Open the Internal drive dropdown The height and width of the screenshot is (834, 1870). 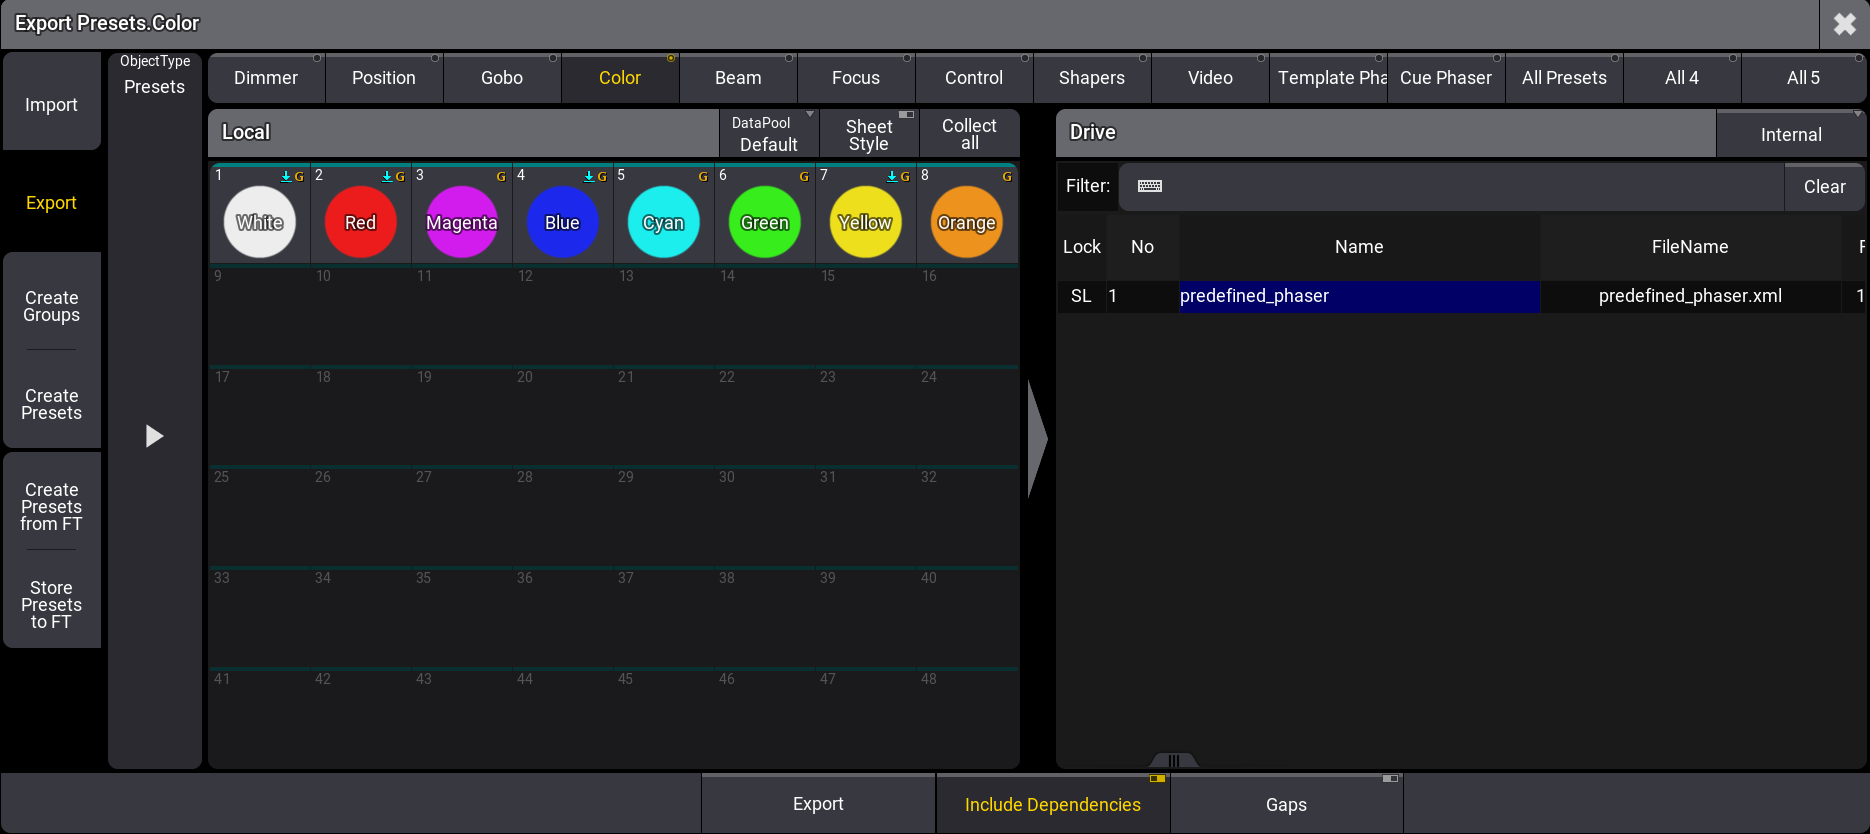(x=1790, y=134)
